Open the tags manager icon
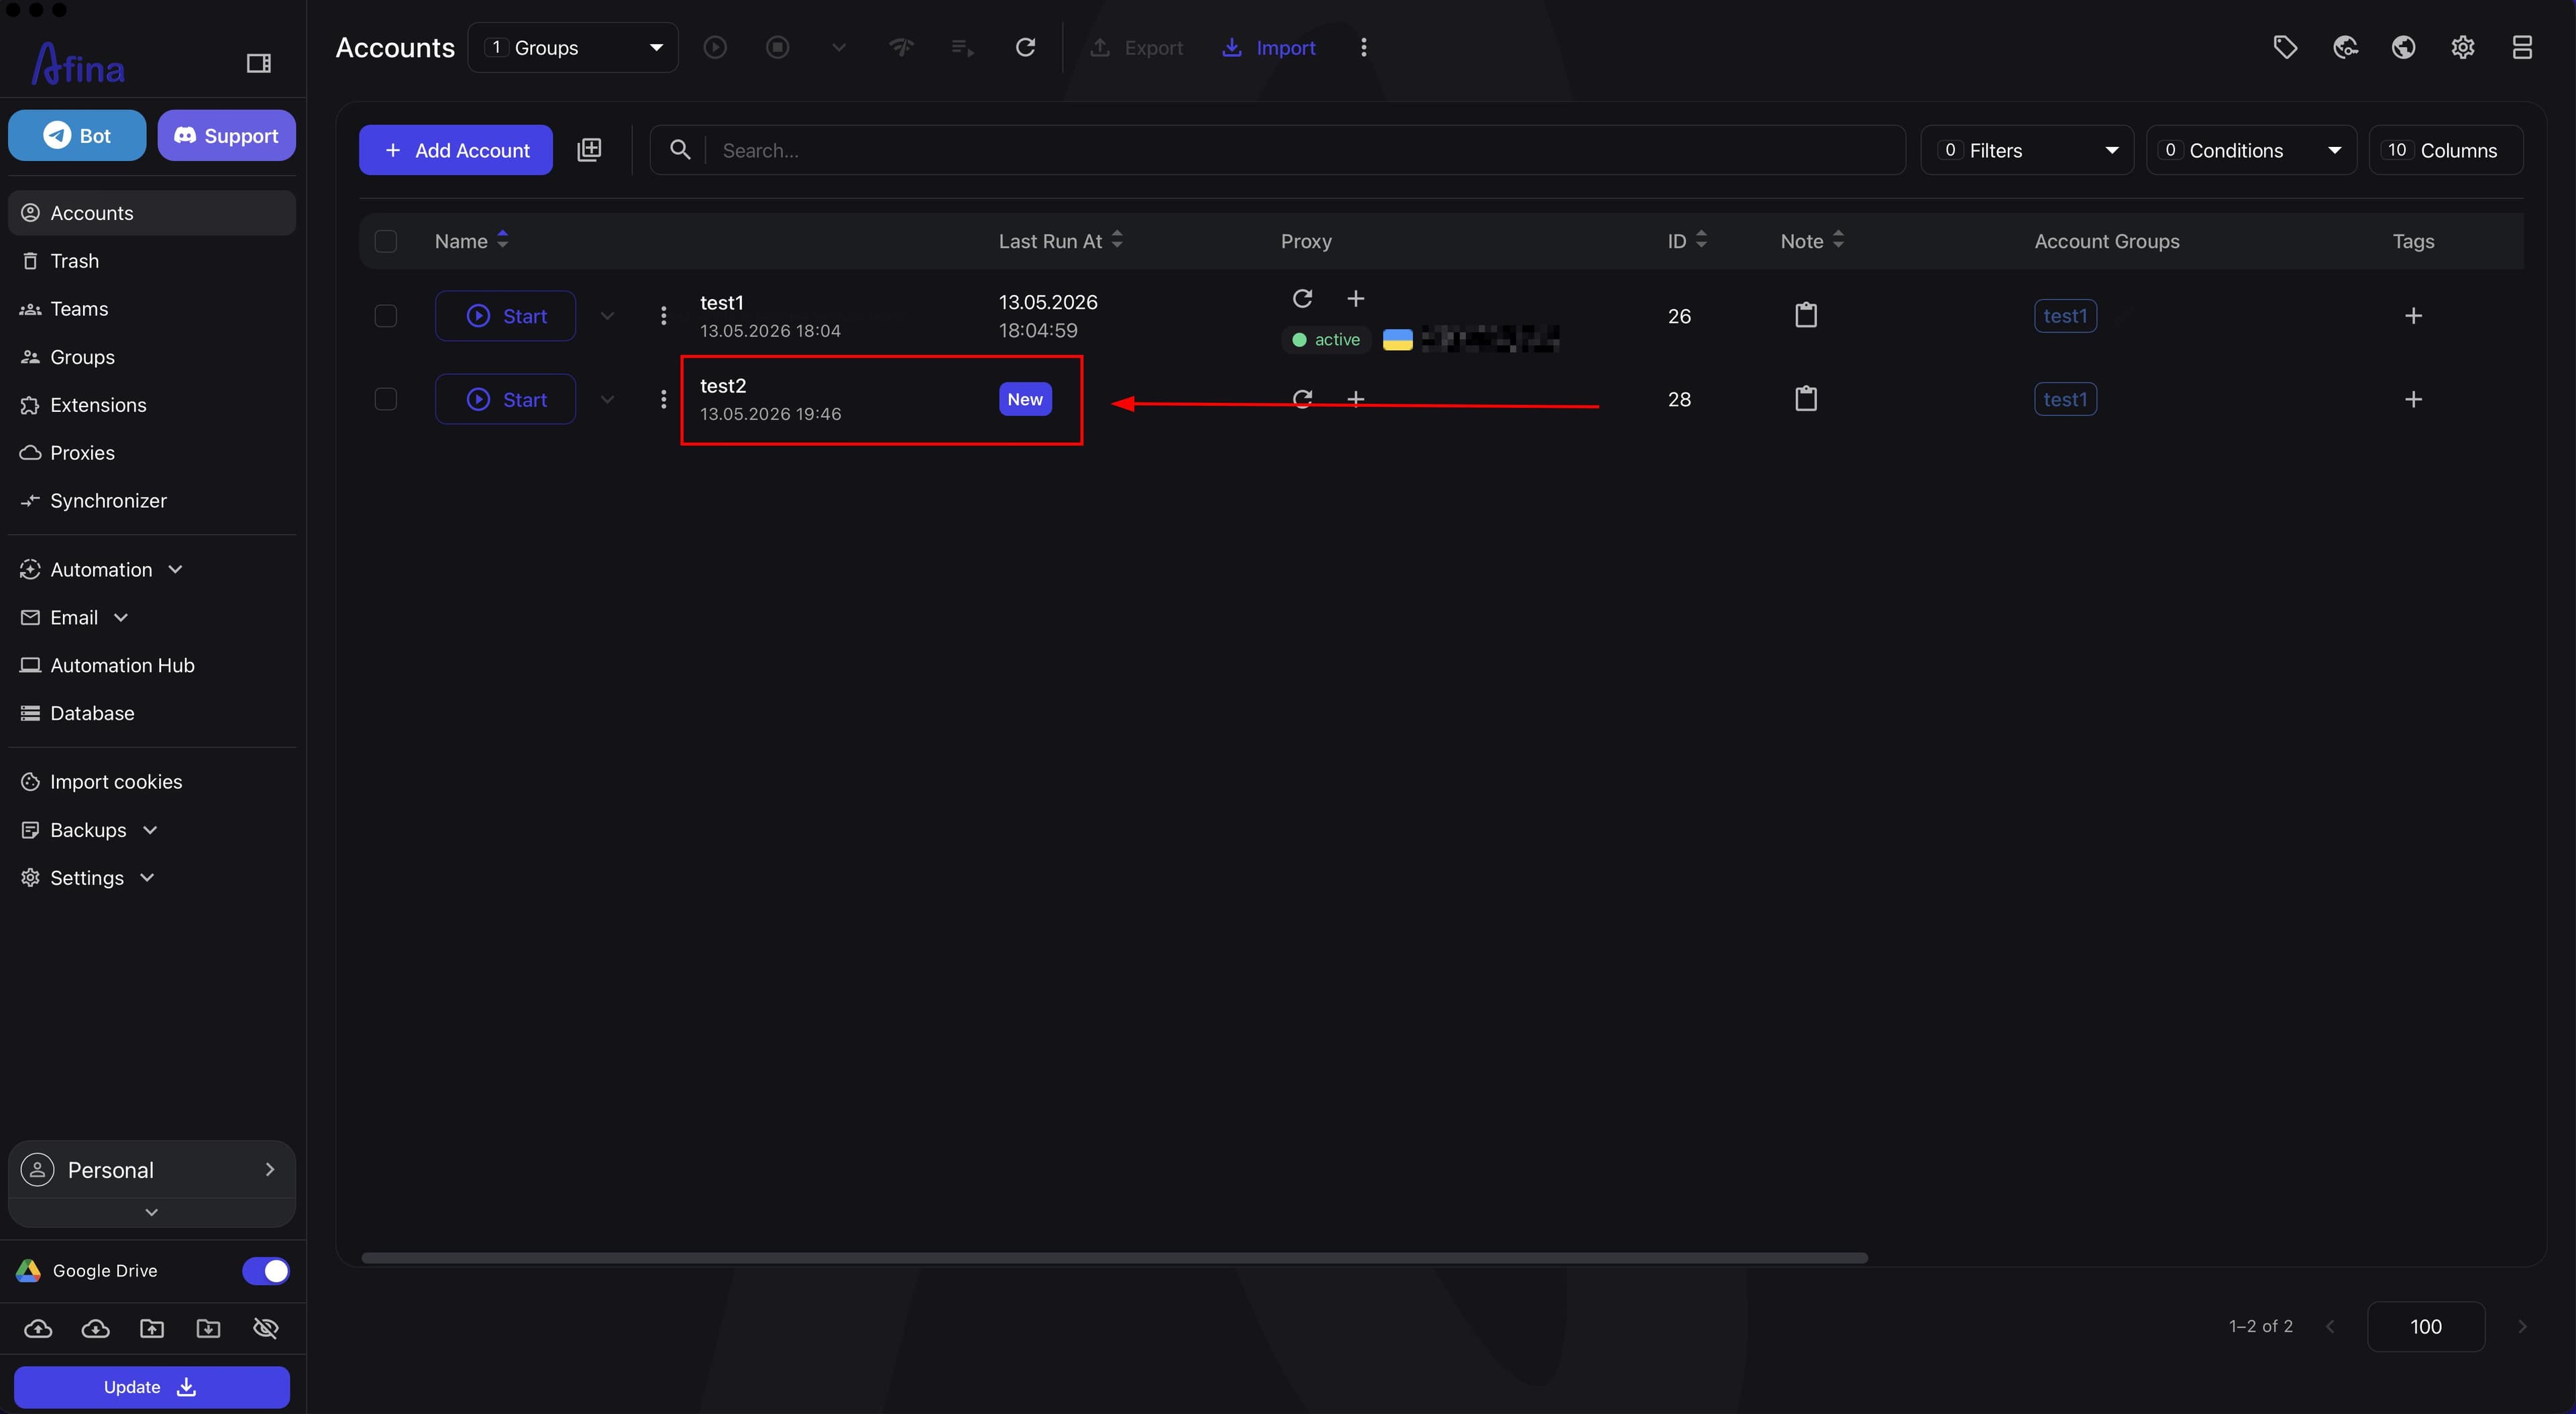 (x=2285, y=47)
